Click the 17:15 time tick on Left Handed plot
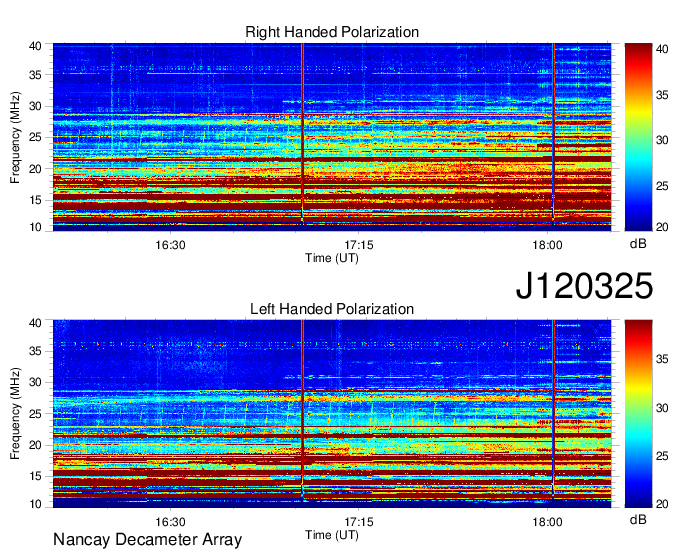 click(x=359, y=521)
